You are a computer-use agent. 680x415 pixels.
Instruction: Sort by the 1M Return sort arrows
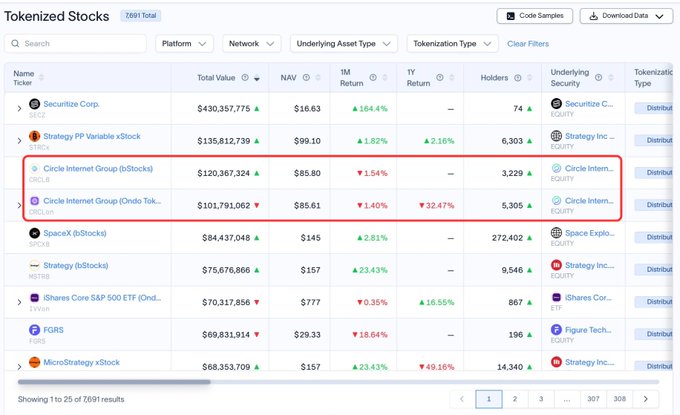(x=385, y=78)
